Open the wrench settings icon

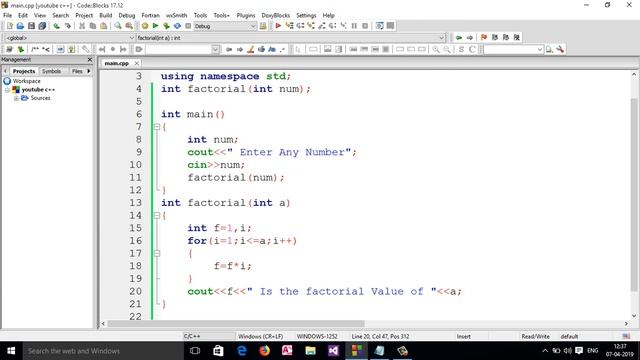[x=560, y=49]
